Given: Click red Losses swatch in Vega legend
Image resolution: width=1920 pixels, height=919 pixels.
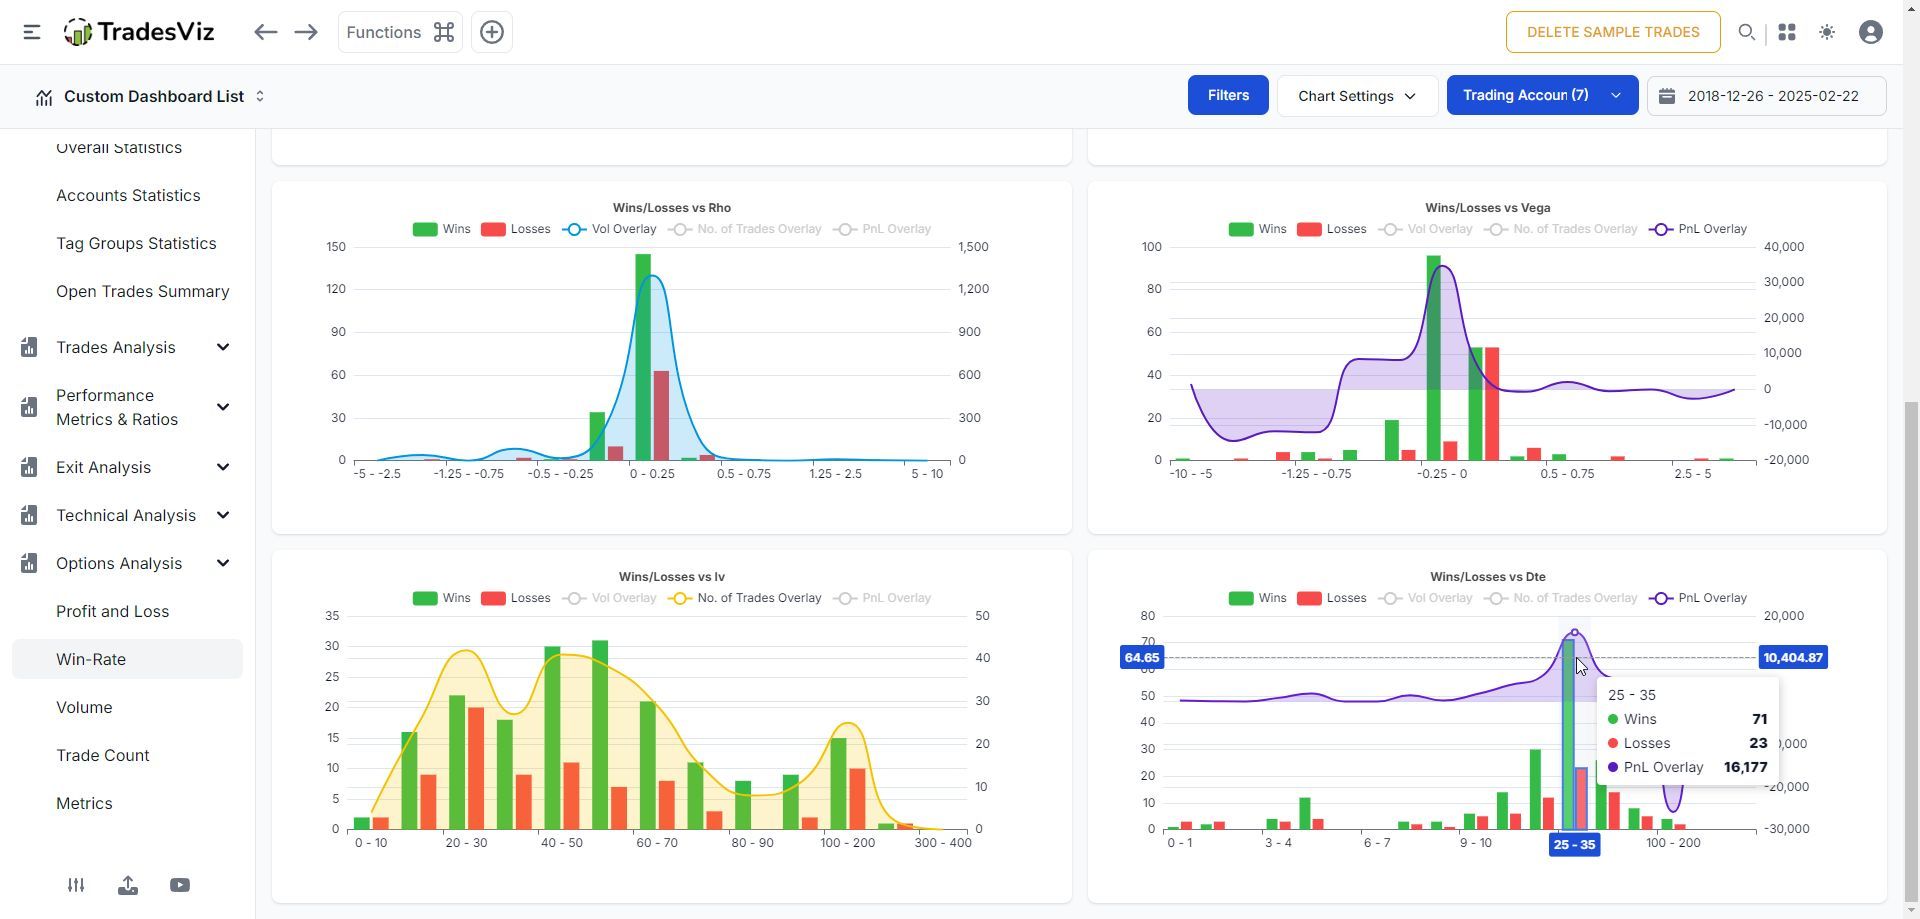Looking at the screenshot, I should [x=1308, y=229].
